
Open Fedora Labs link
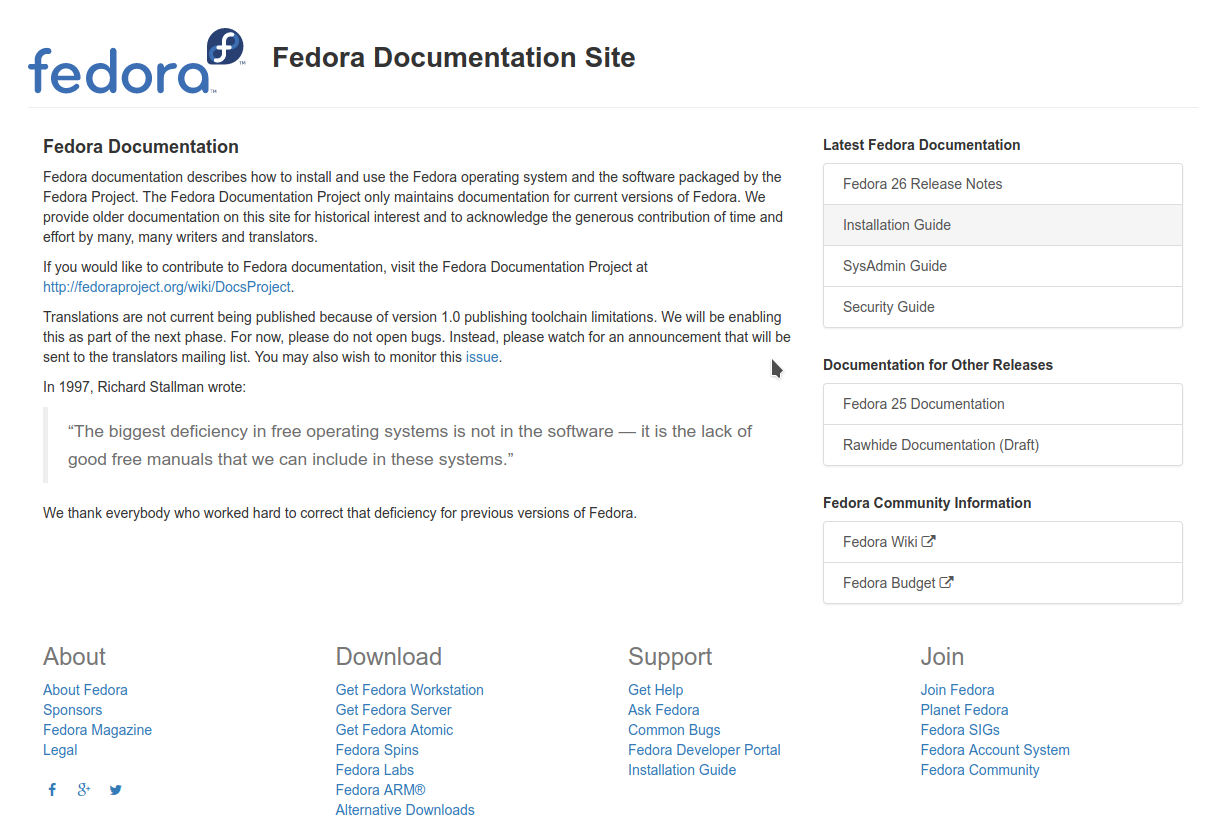pyautogui.click(x=375, y=770)
